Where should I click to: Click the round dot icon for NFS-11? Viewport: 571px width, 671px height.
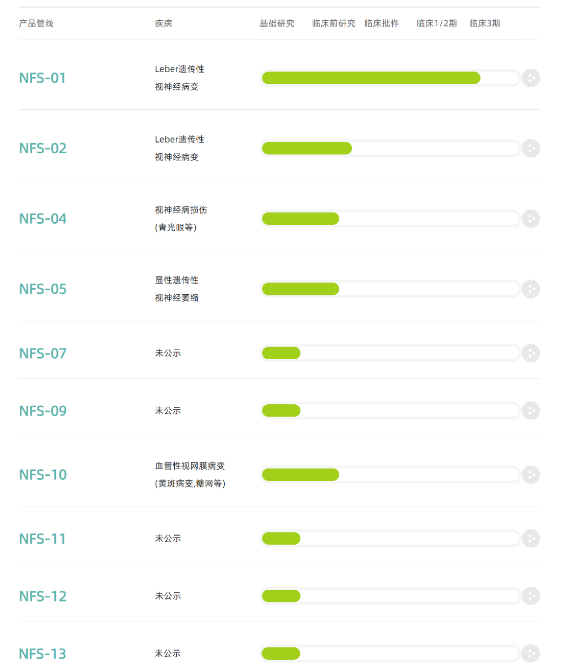[531, 538]
